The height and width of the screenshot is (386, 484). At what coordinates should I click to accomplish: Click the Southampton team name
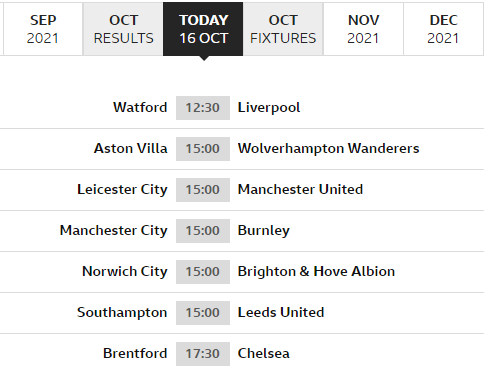coord(122,313)
